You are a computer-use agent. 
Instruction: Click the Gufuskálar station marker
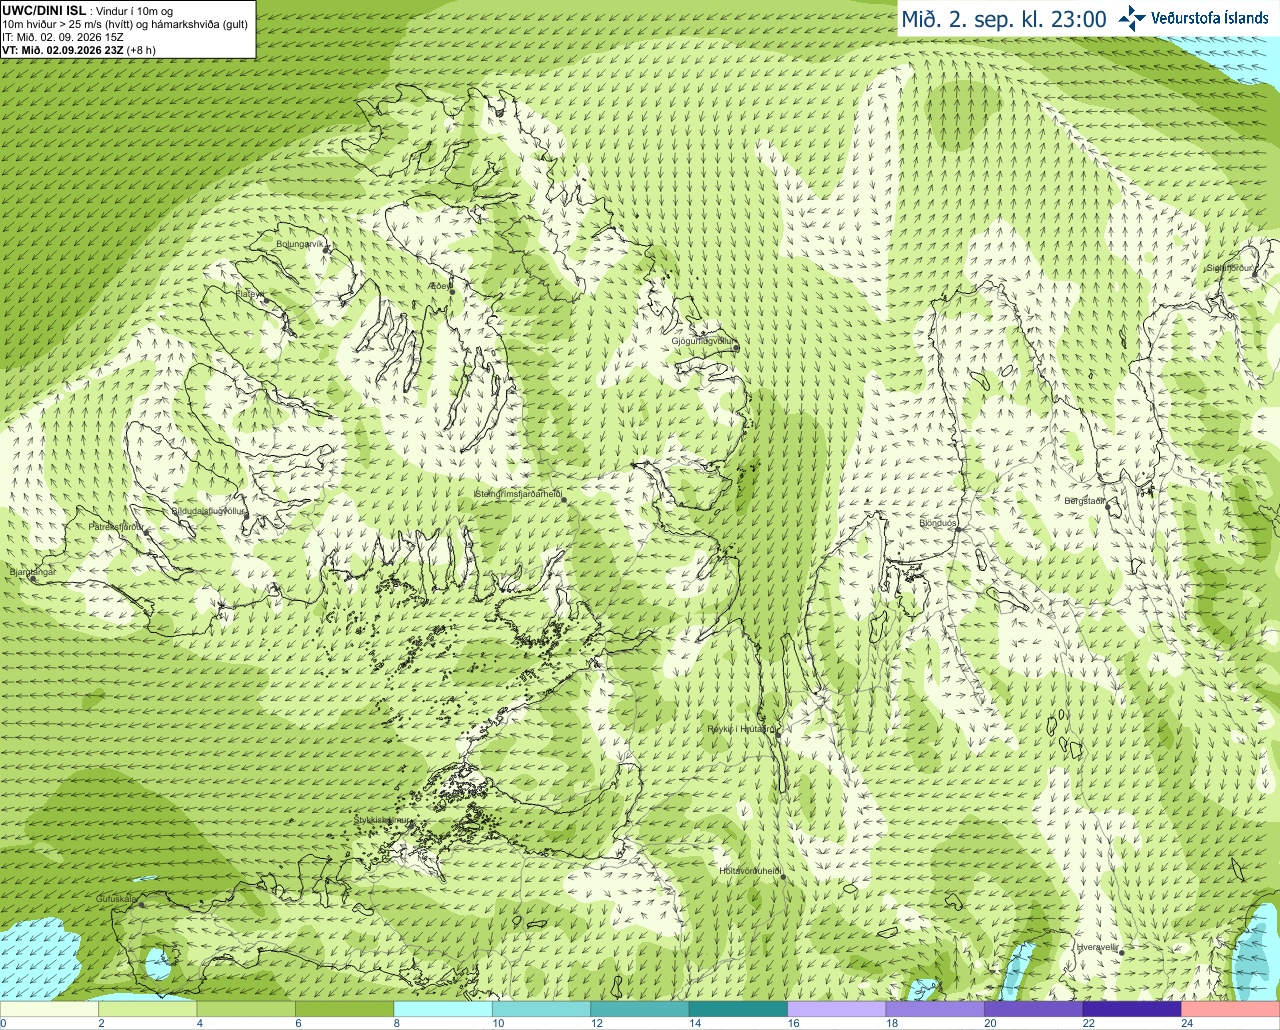[x=141, y=904]
